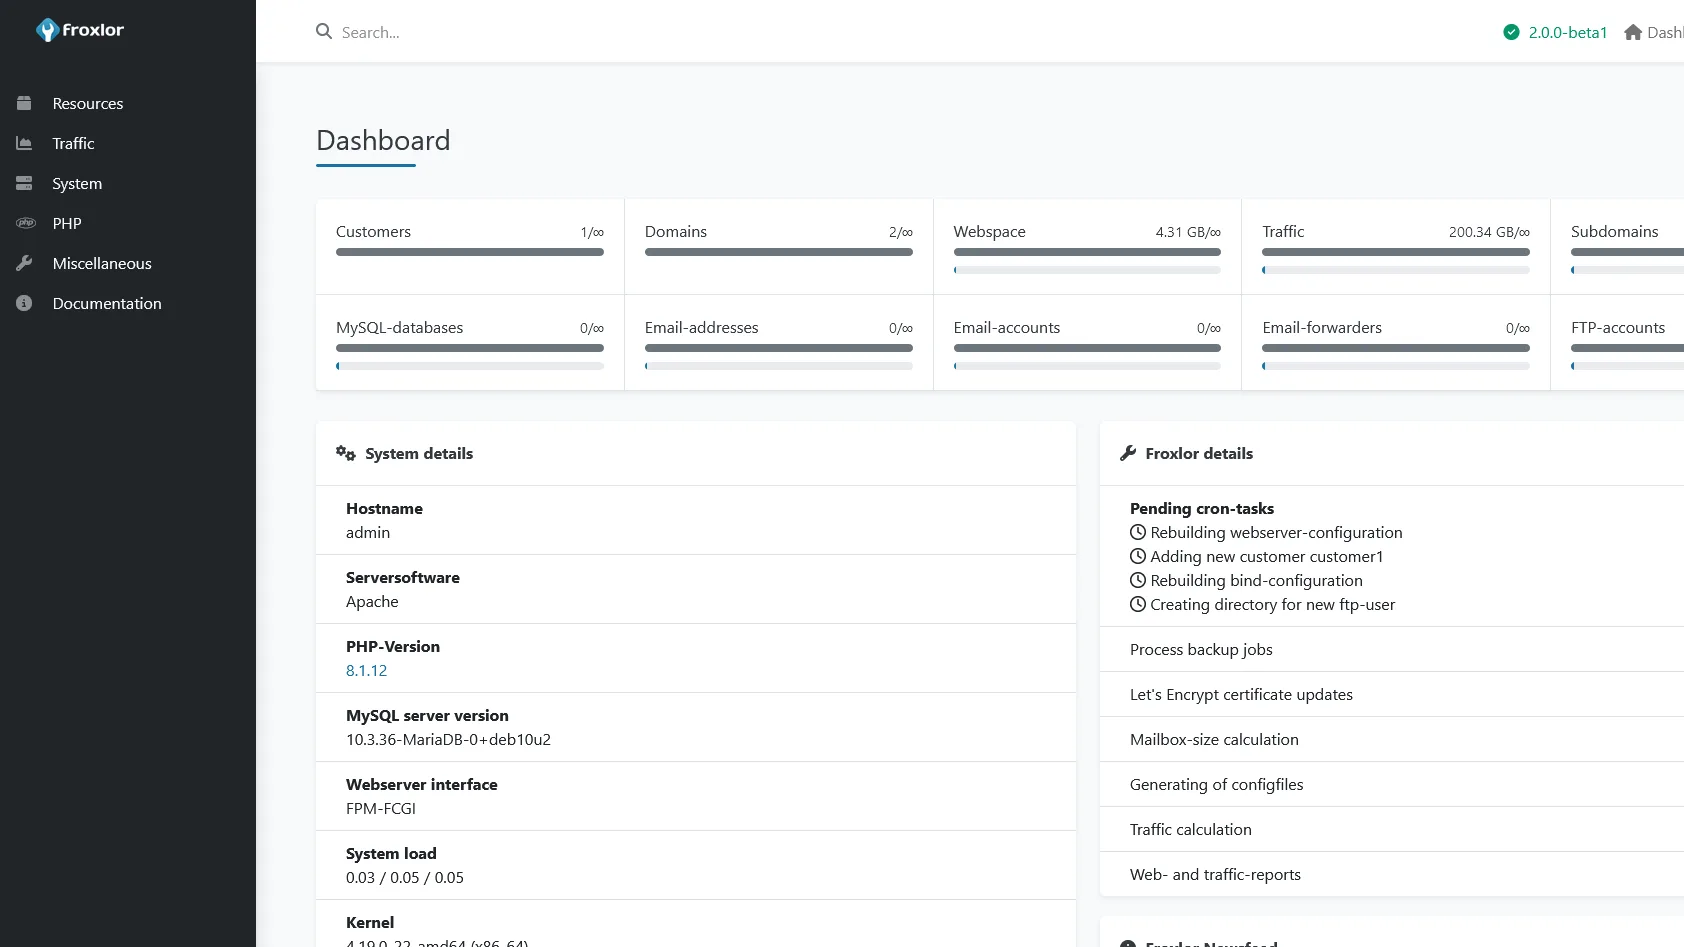This screenshot has width=1684, height=947.
Task: Click the Froxlor logo in the sidebar
Action: [x=80, y=30]
